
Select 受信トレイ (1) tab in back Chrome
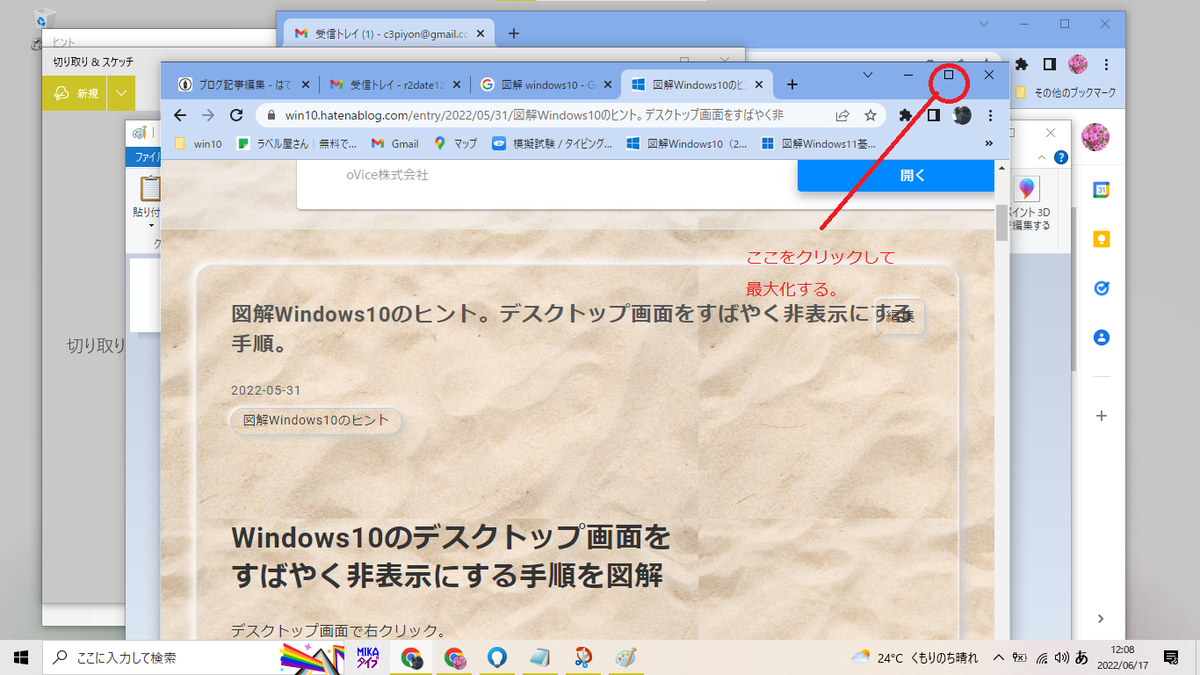(390, 33)
